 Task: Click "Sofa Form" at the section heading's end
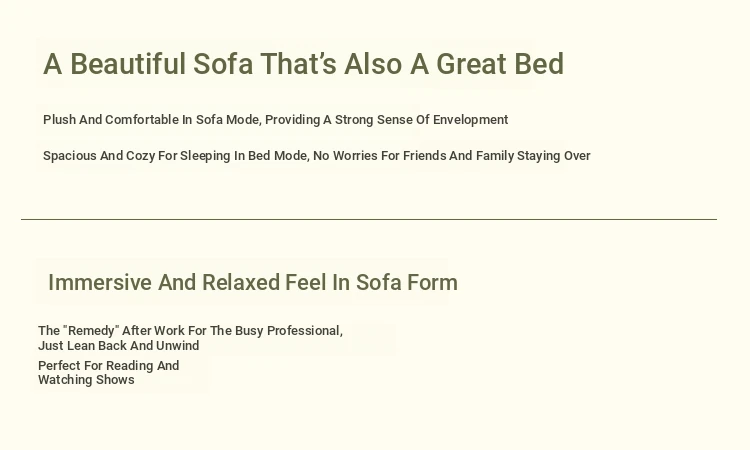click(407, 283)
